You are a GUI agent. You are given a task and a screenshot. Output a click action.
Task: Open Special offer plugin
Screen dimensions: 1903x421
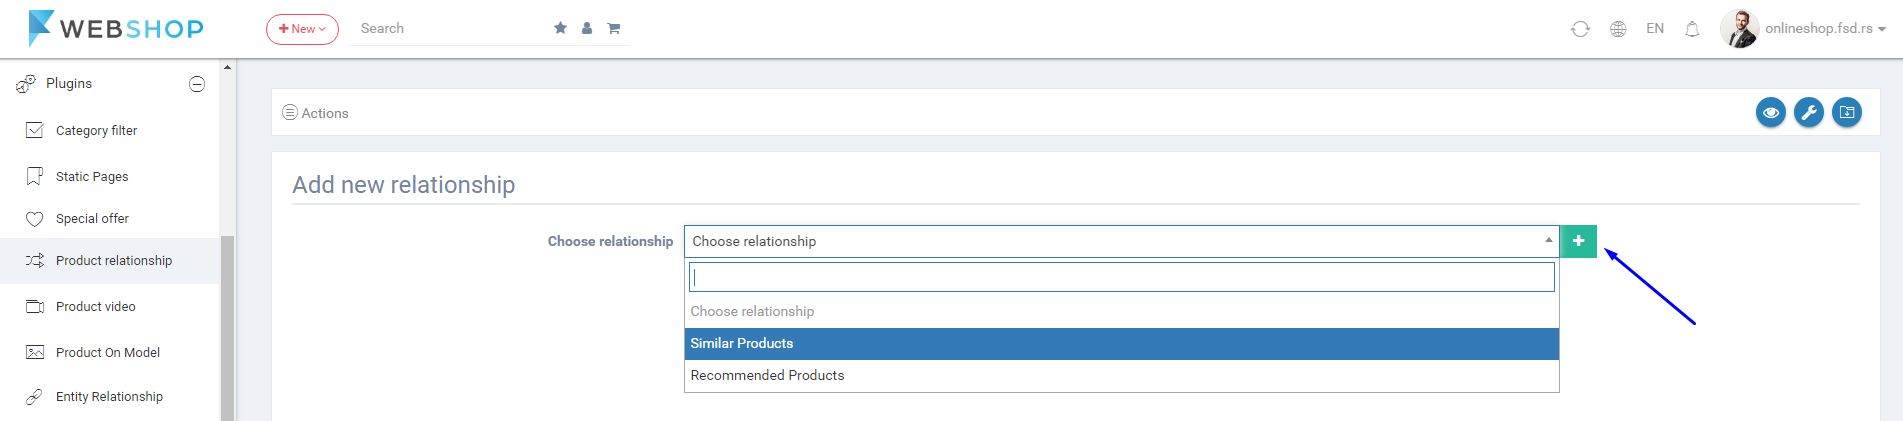coord(92,218)
